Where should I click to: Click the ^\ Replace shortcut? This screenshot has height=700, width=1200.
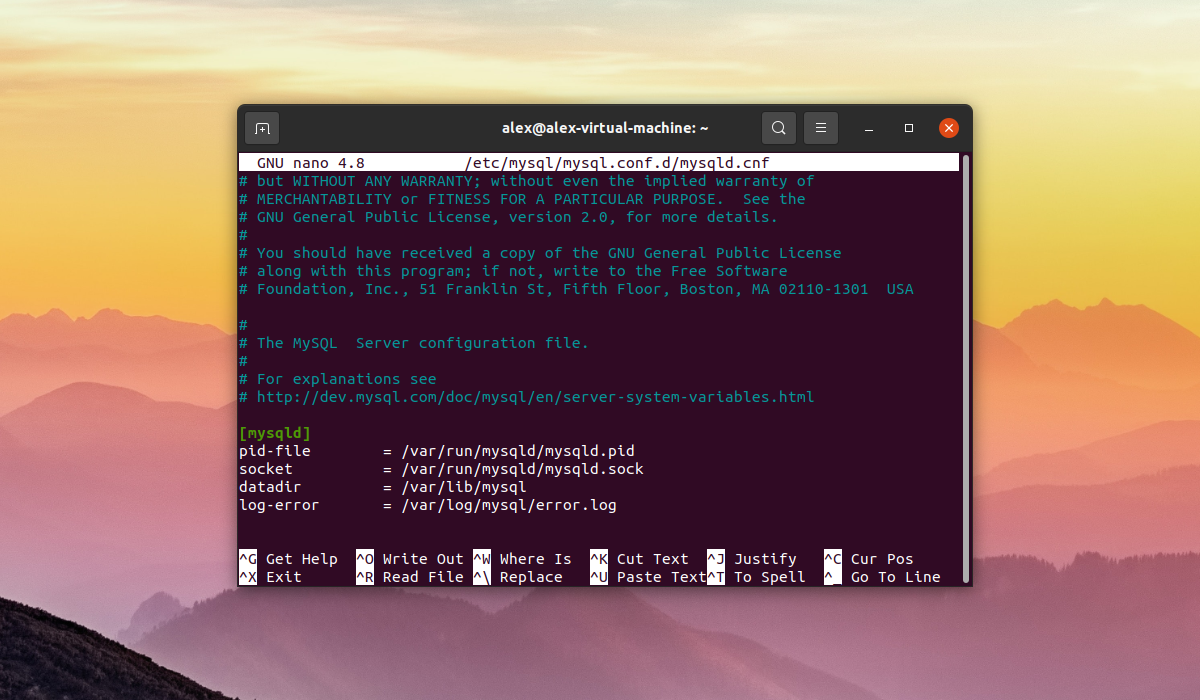click(518, 577)
